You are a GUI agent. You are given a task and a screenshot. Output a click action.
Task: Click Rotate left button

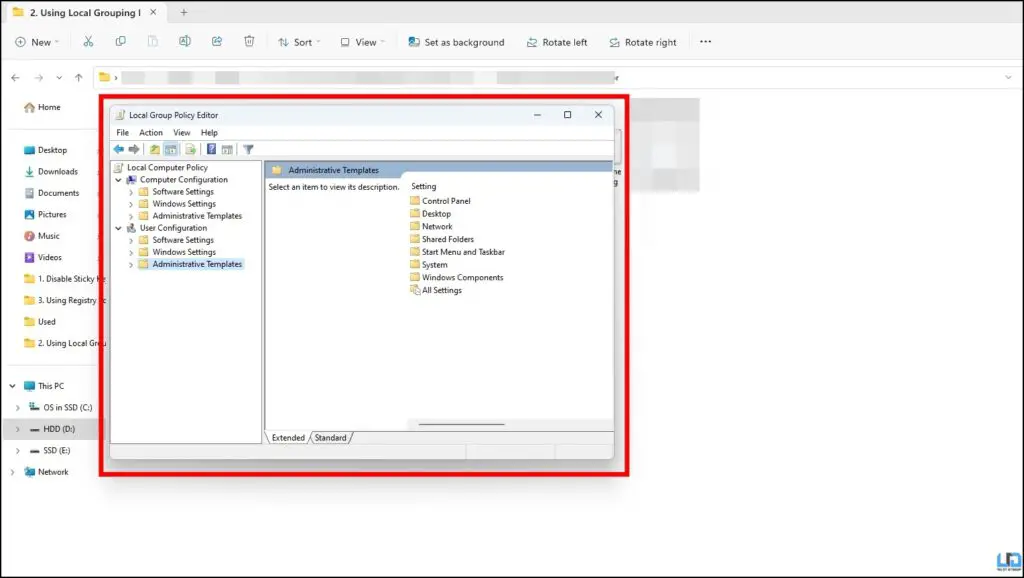[x=557, y=42]
